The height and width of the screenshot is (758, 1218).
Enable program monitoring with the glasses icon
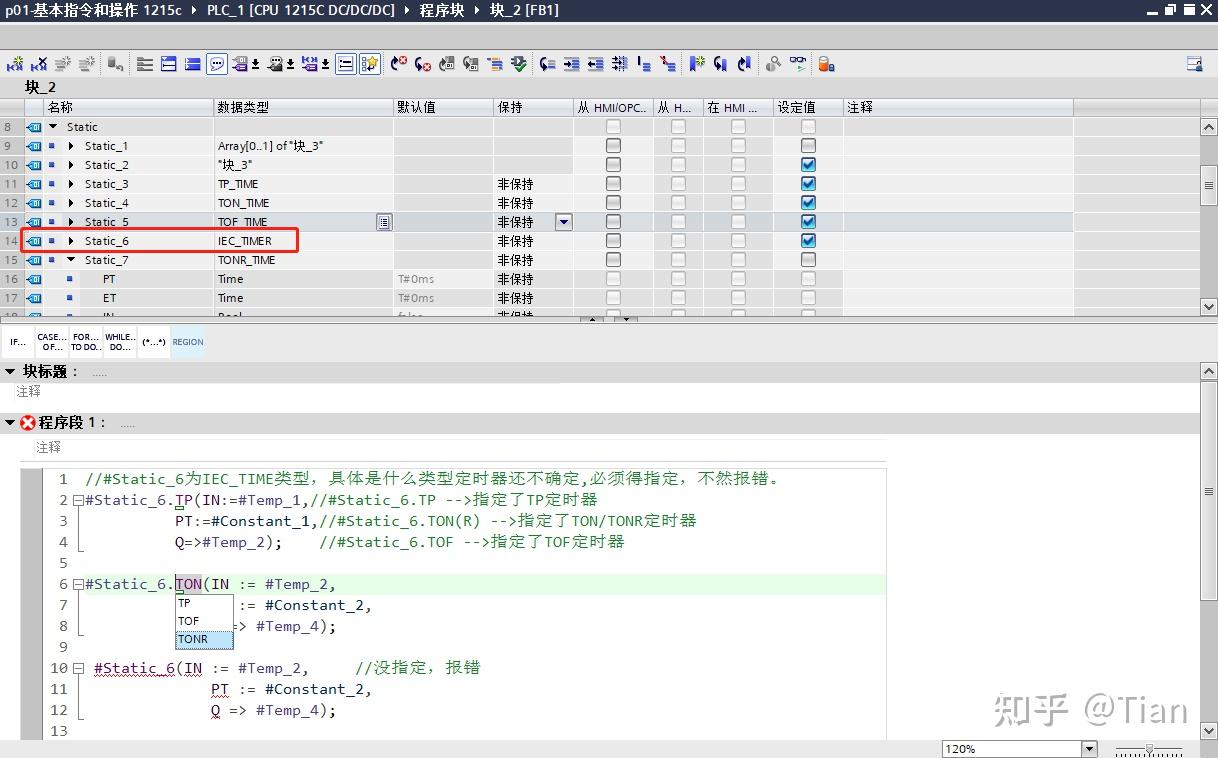798,64
